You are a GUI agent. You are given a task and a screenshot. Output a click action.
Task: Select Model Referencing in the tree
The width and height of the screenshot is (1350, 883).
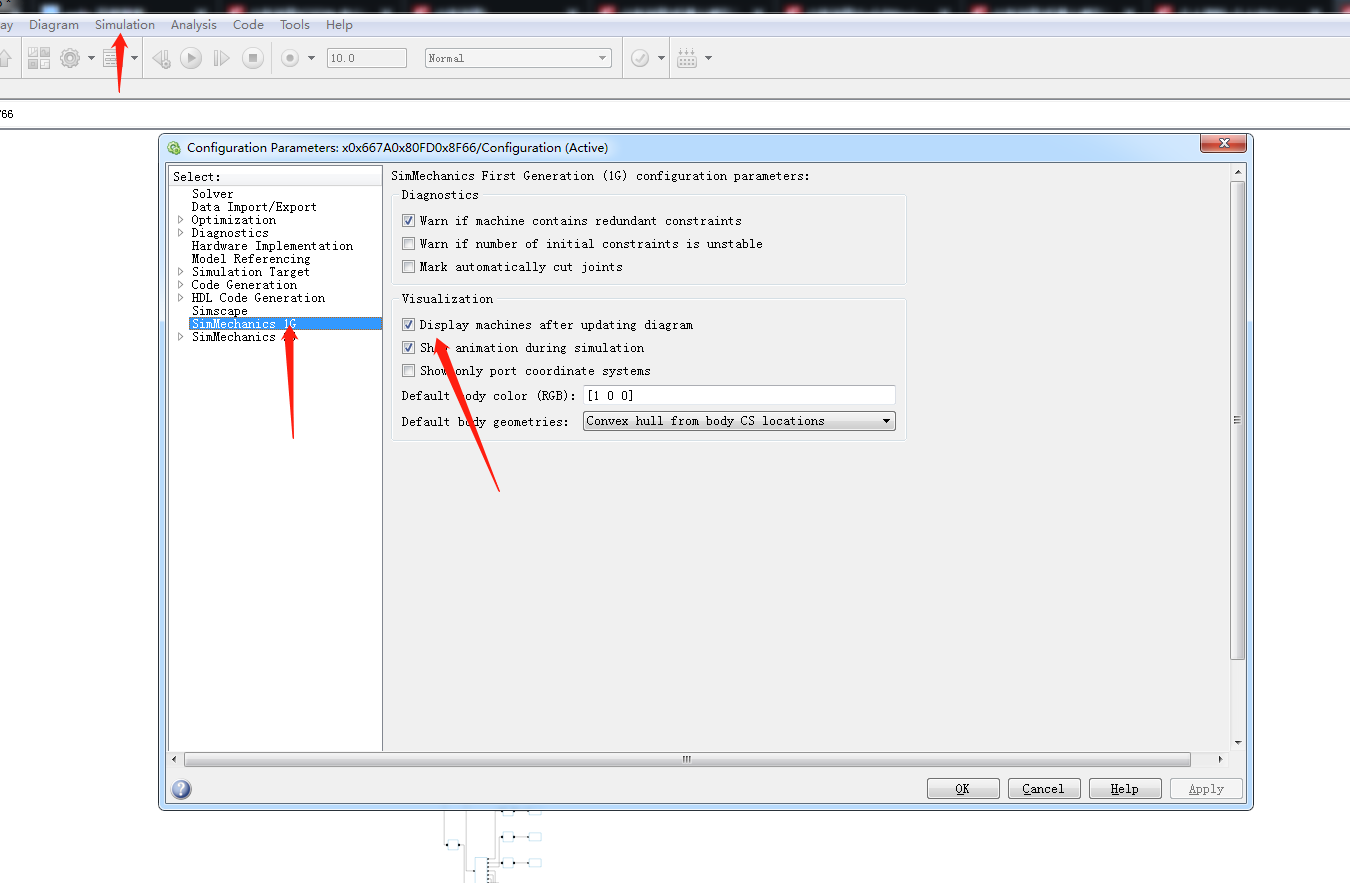click(x=251, y=259)
